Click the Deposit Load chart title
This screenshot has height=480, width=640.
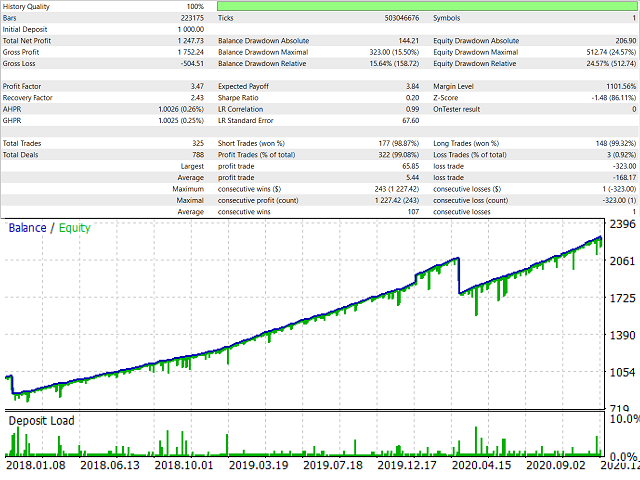coord(41,420)
